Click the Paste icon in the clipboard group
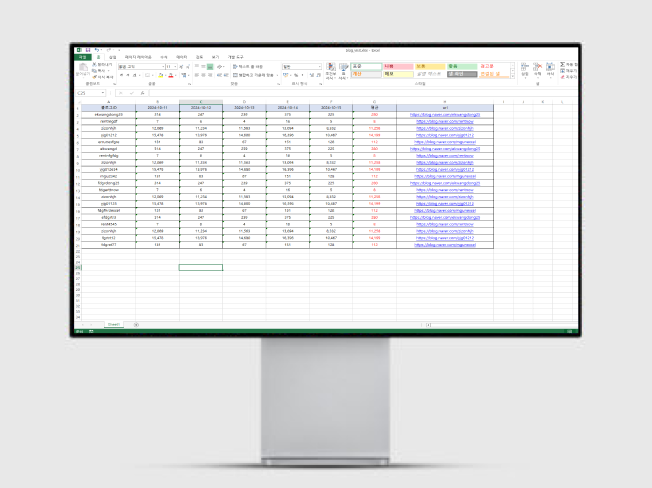The height and width of the screenshot is (488, 652). (x=82, y=69)
